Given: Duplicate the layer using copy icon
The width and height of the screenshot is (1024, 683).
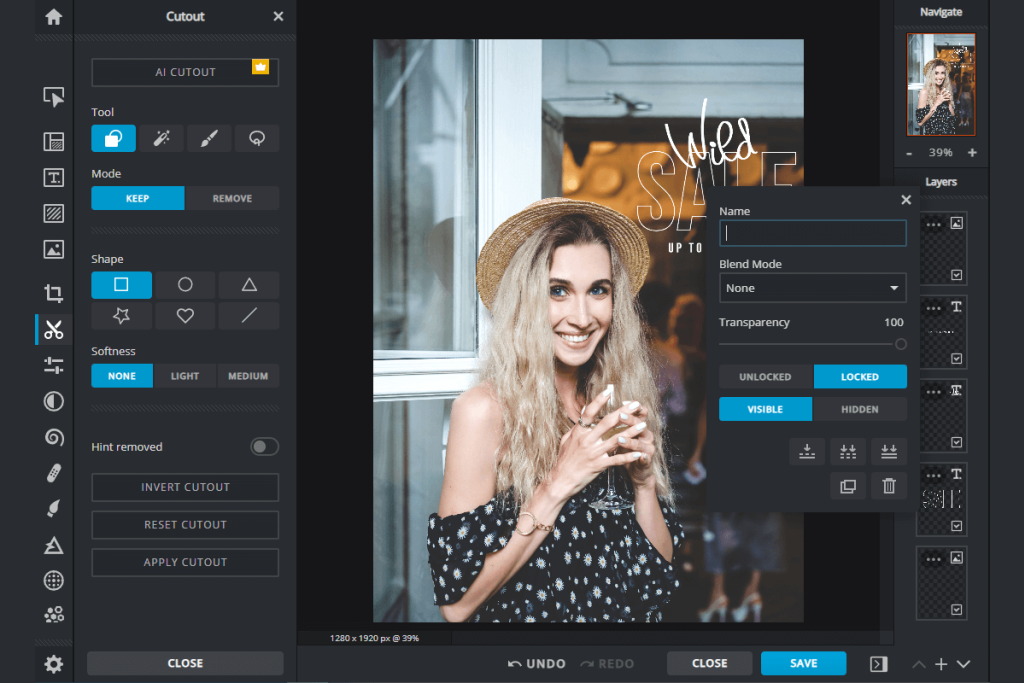Looking at the screenshot, I should pos(848,485).
